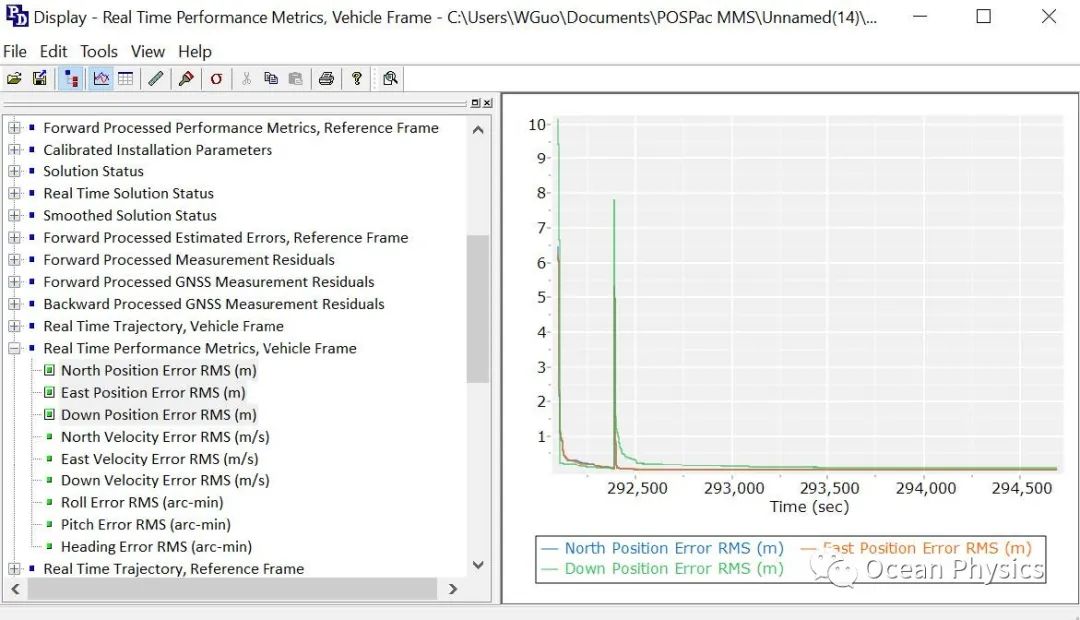The width and height of the screenshot is (1080, 620).
Task: Click the Save/export disk toolbar icon
Action: coord(40,79)
